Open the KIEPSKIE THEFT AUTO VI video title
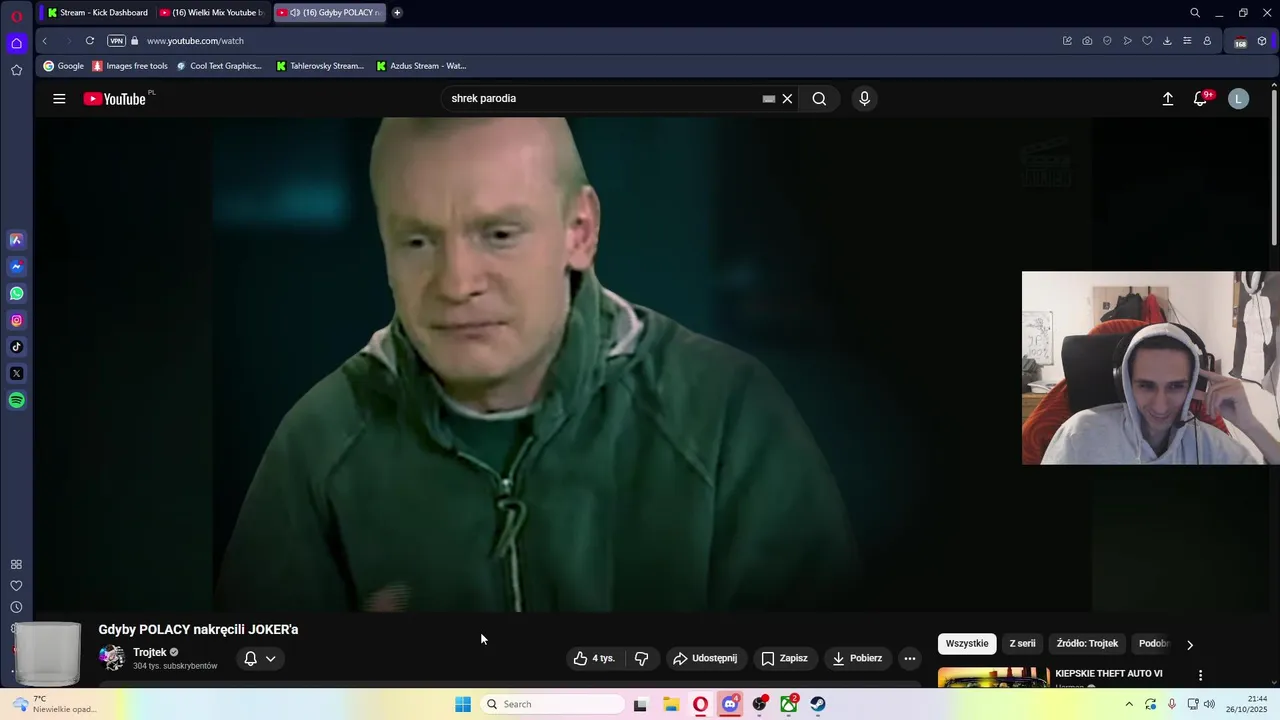Screen dimensions: 1280x720 1108,674
